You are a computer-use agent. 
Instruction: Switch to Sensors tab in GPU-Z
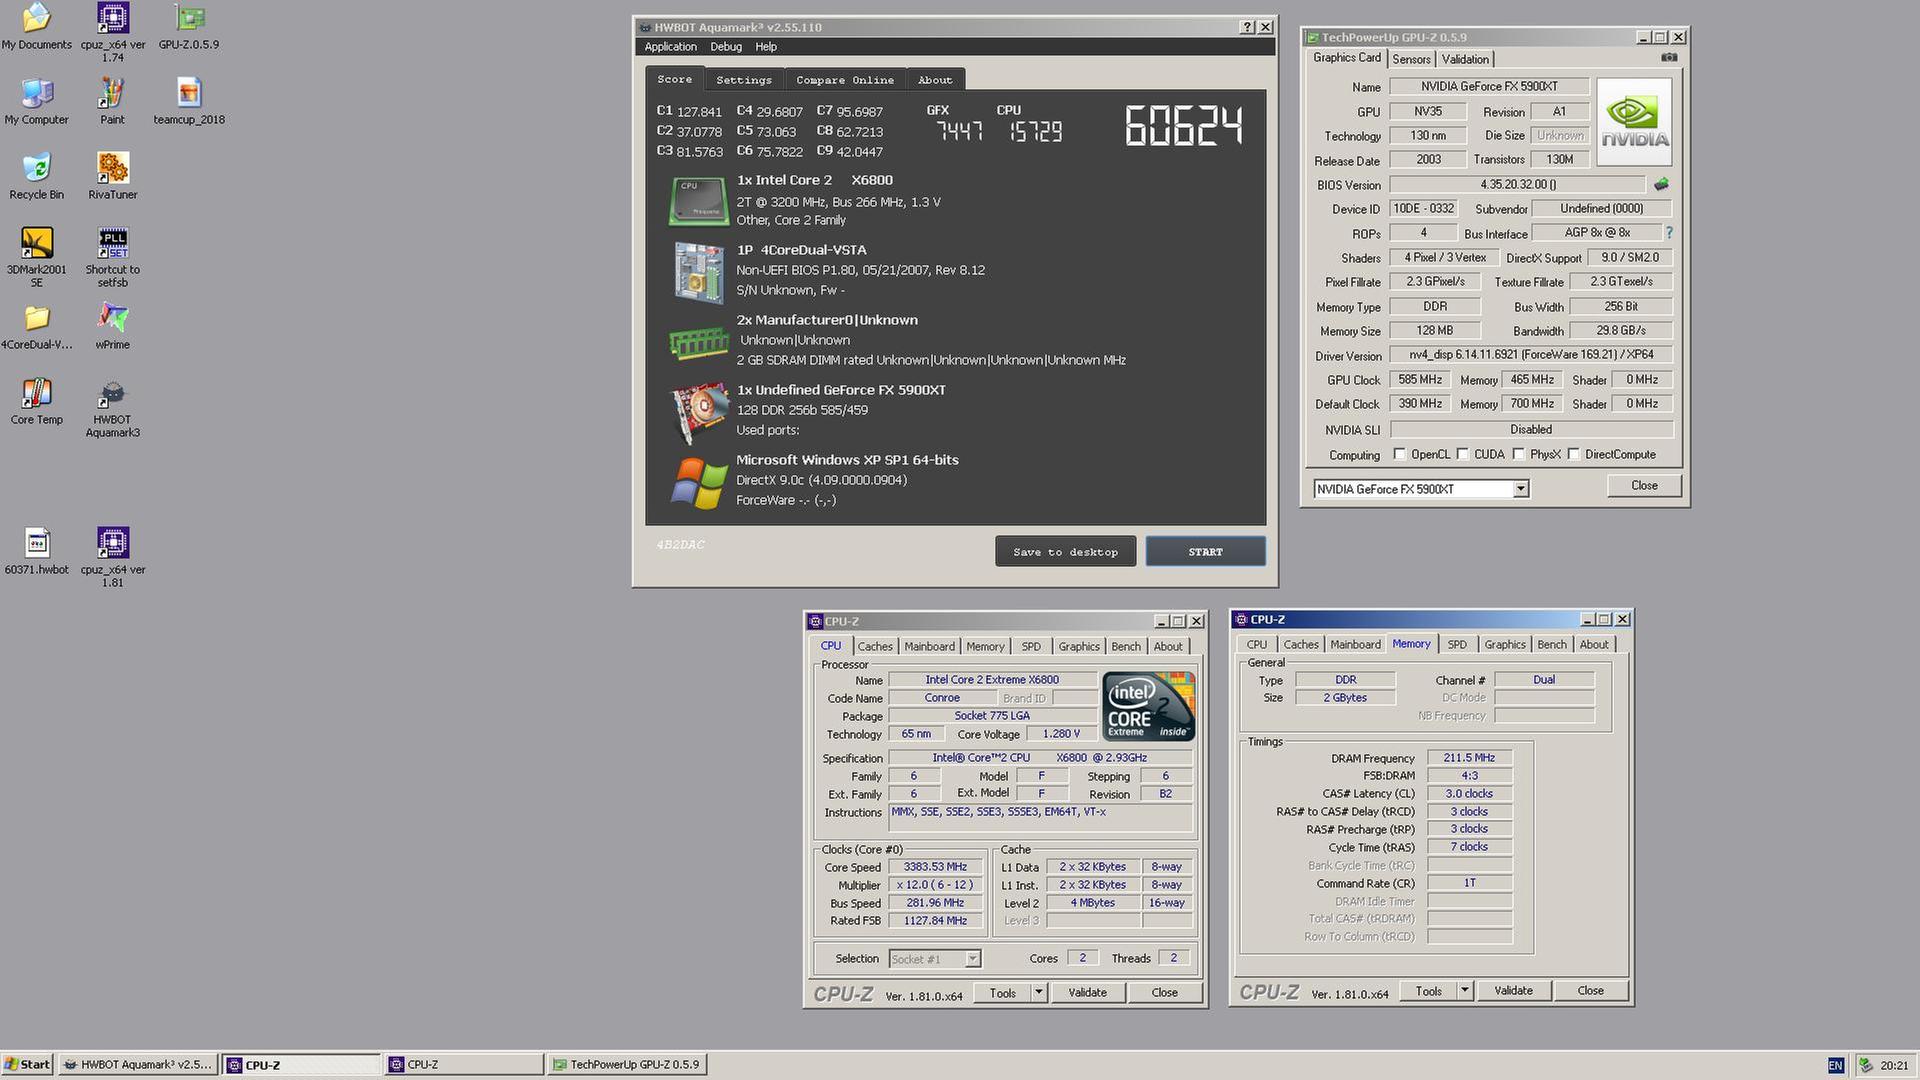point(1411,59)
